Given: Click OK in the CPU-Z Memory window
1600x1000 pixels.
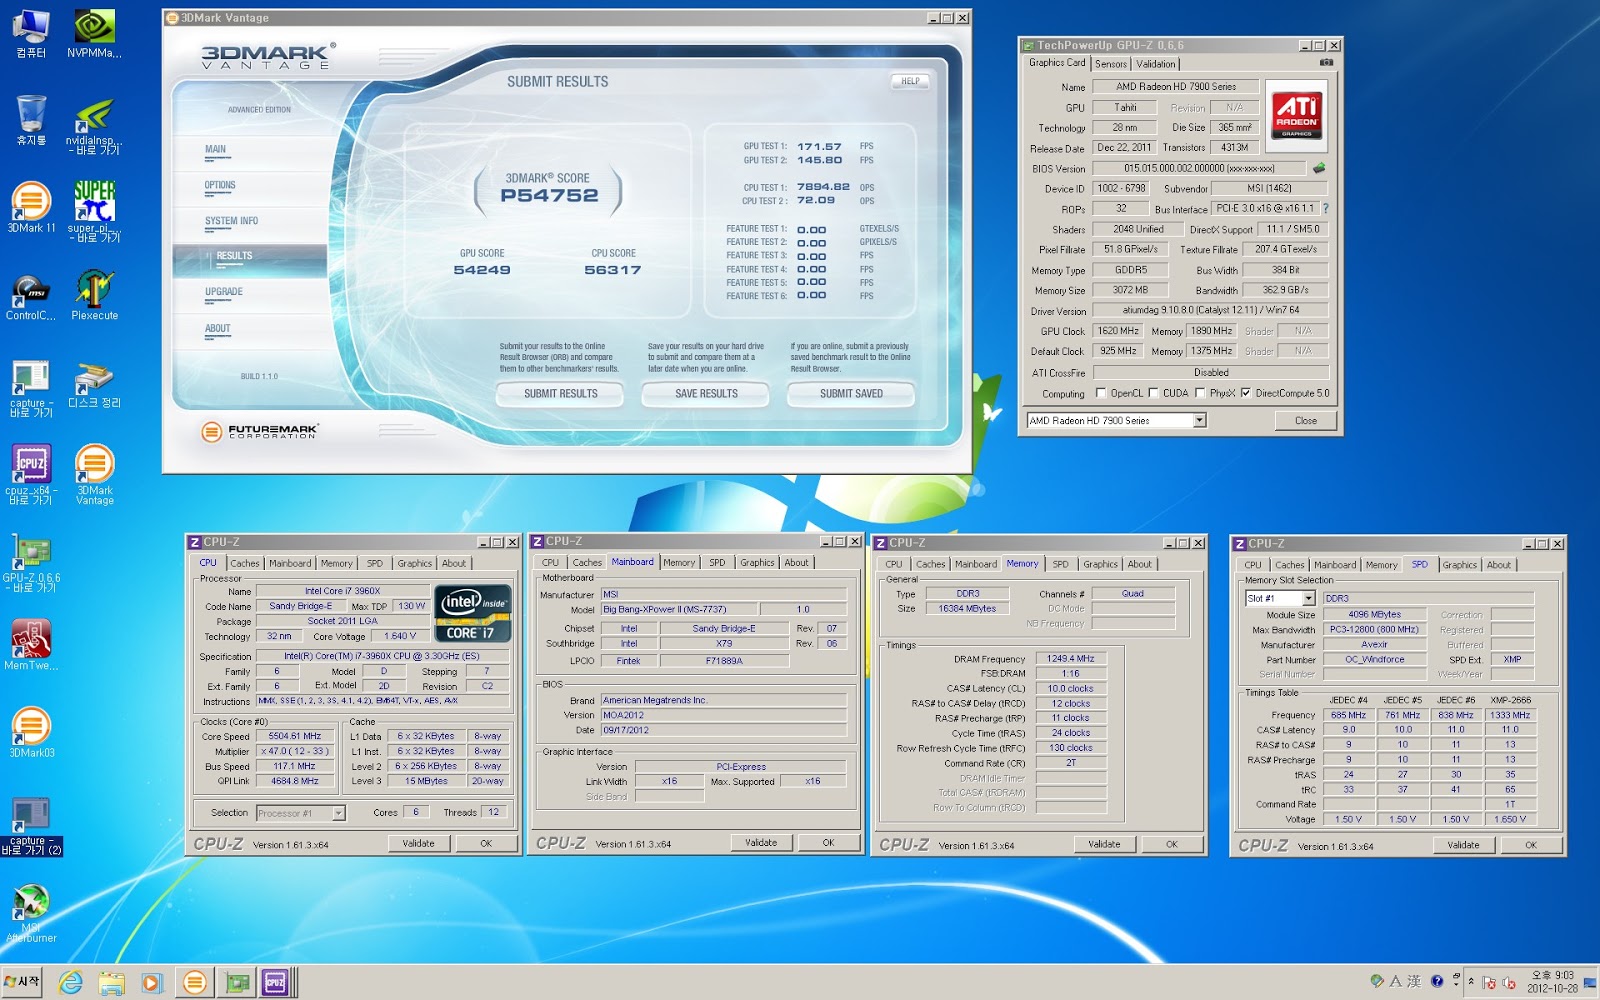Looking at the screenshot, I should [x=1171, y=844].
